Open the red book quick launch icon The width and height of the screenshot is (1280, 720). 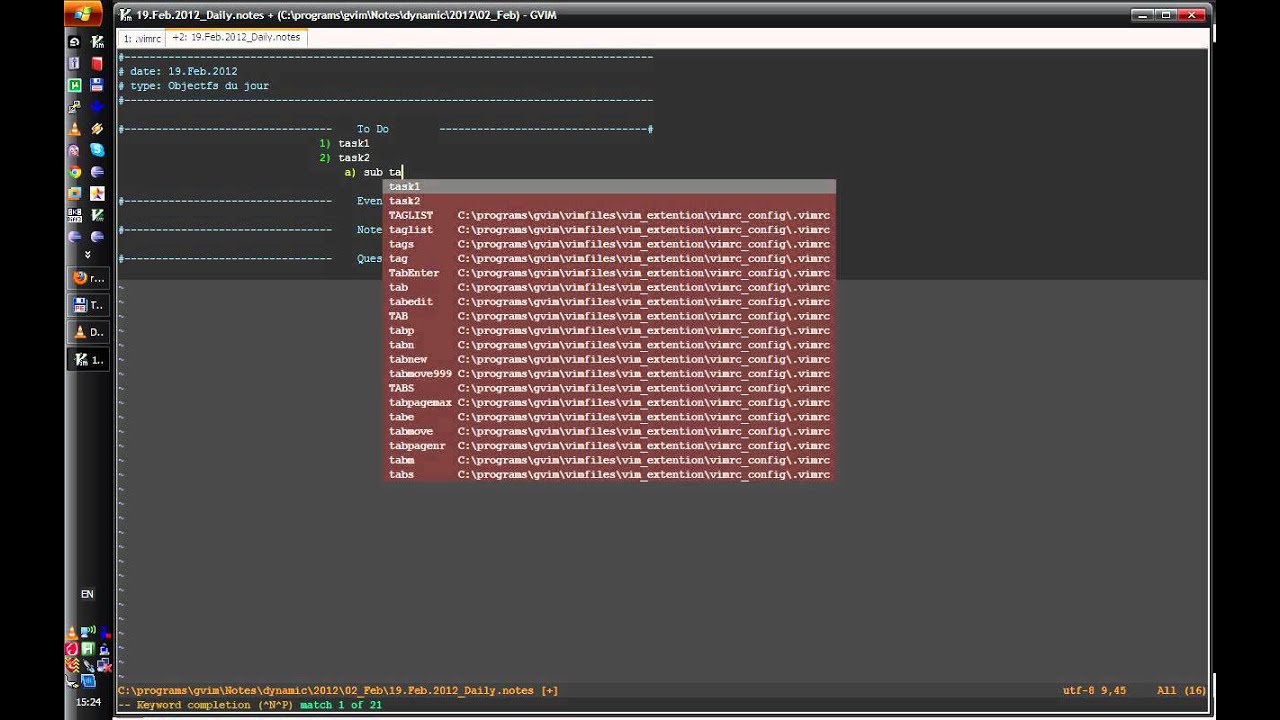pyautogui.click(x=97, y=64)
